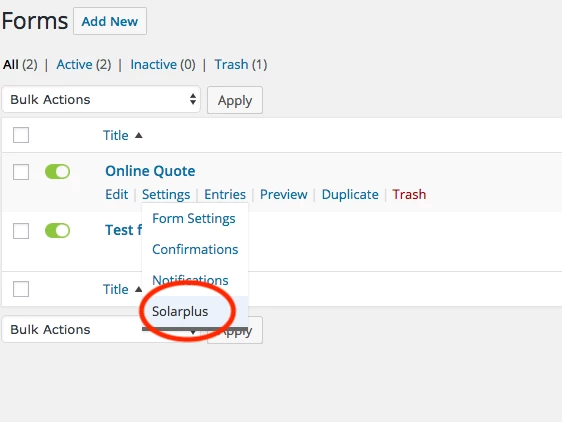Check the Online Quote row checkbox
562x422 pixels.
[x=21, y=172]
